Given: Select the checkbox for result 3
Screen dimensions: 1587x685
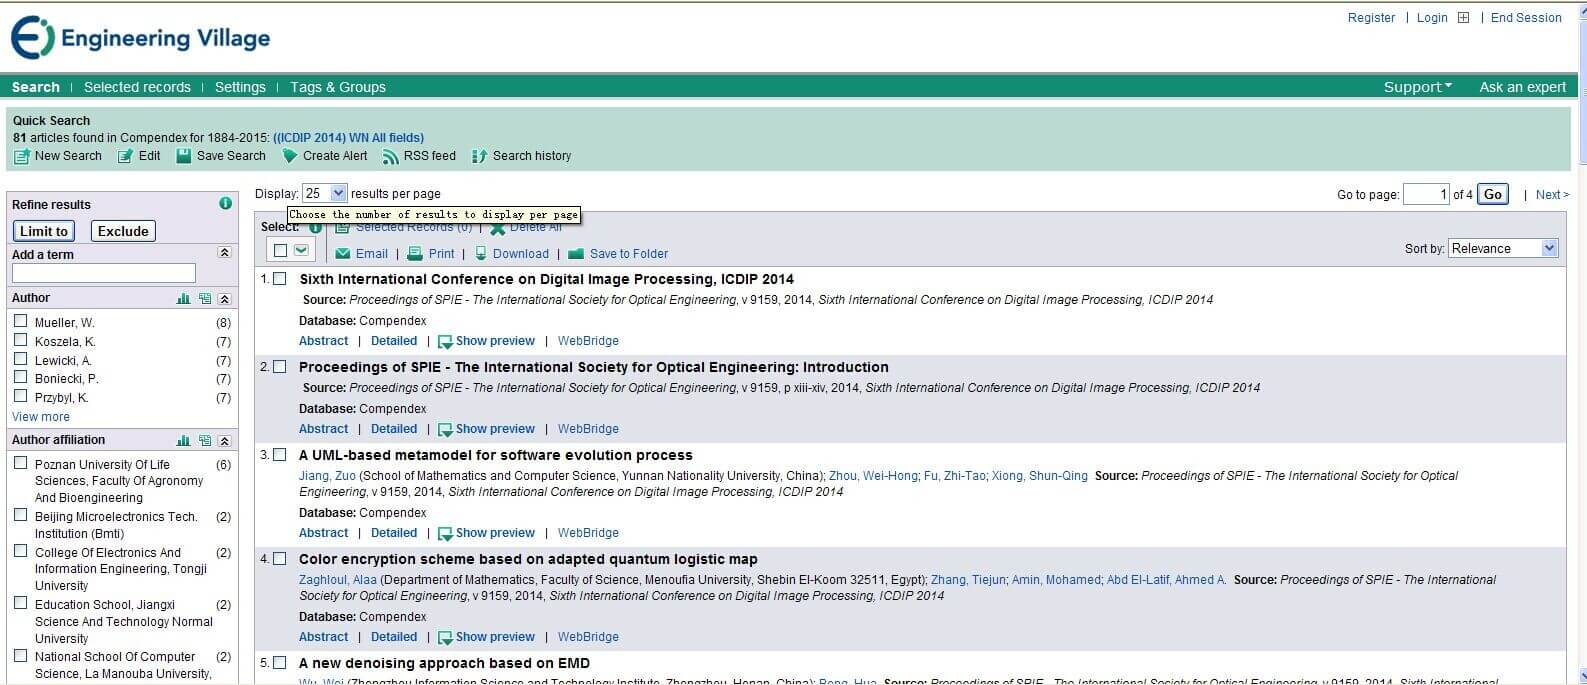Looking at the screenshot, I should point(280,455).
